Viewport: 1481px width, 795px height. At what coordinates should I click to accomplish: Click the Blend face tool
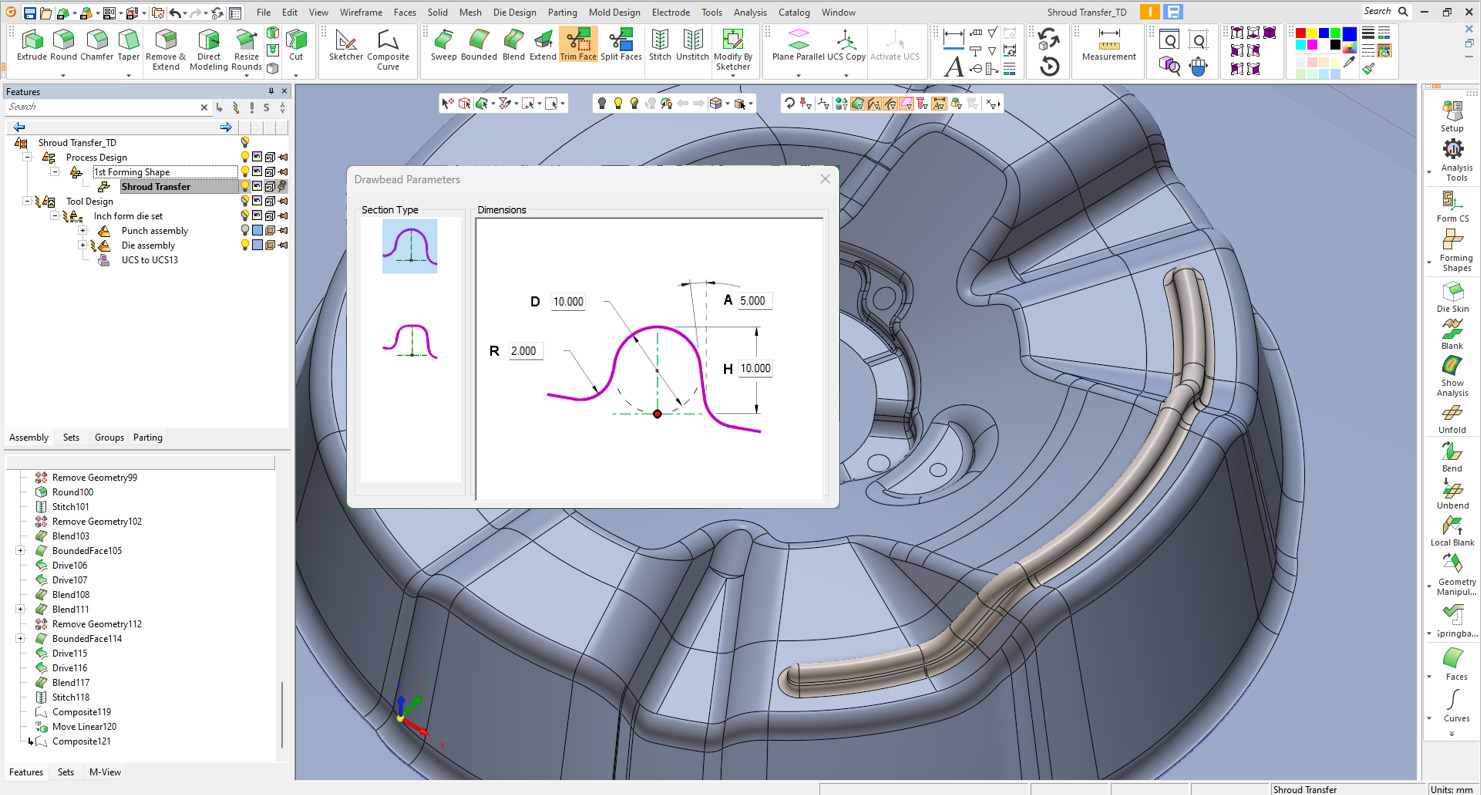[513, 46]
